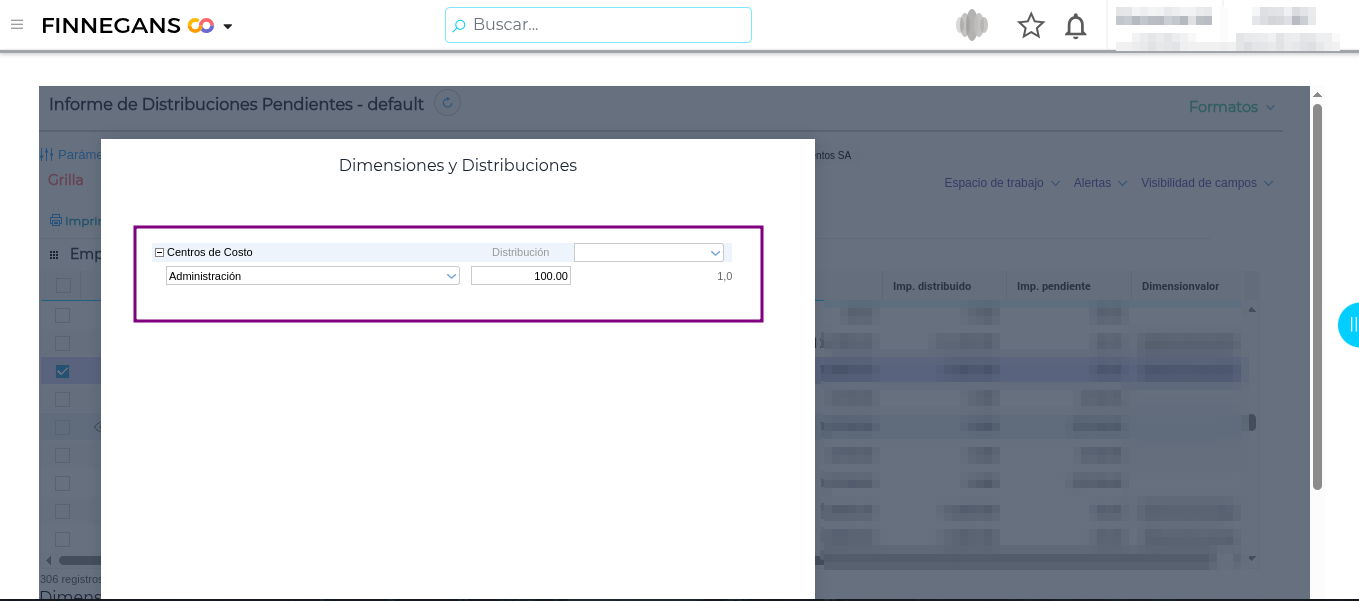1359x601 pixels.
Task: Open the FINNEGANS logo dropdown caret
Action: click(228, 27)
